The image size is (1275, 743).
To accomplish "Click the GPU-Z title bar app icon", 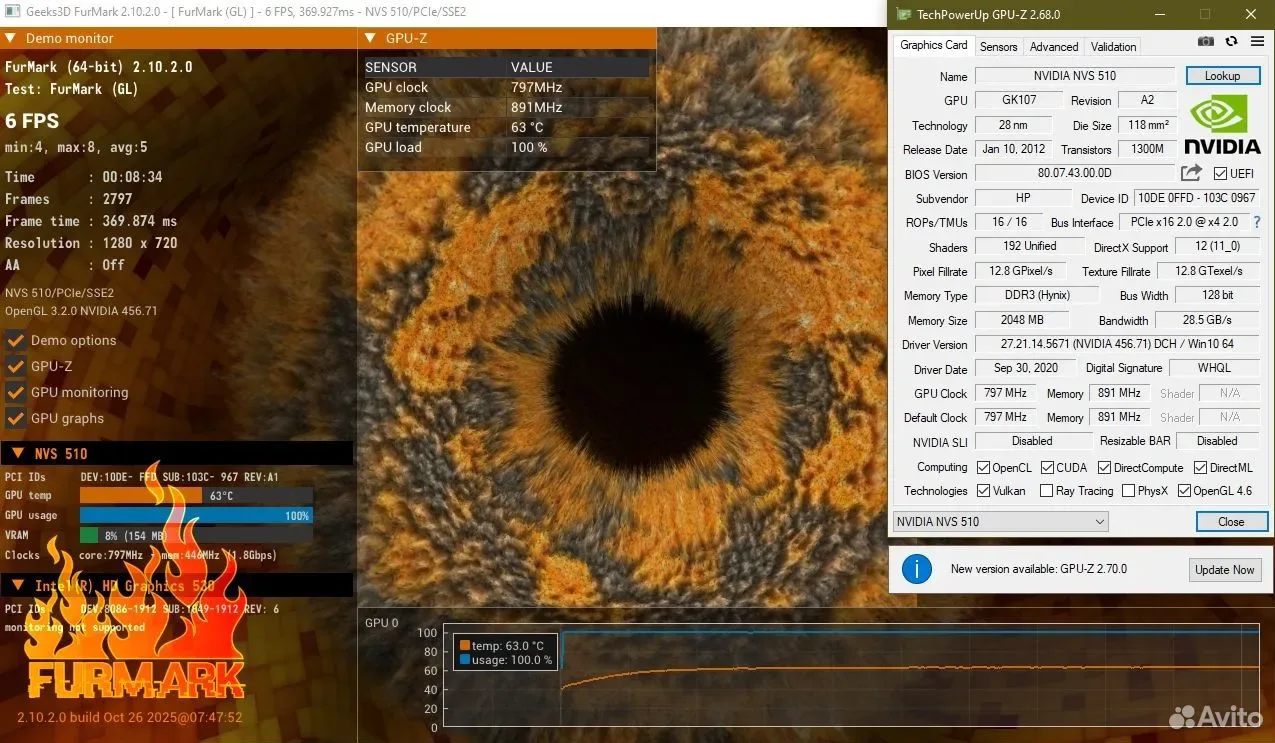I will 903,14.
